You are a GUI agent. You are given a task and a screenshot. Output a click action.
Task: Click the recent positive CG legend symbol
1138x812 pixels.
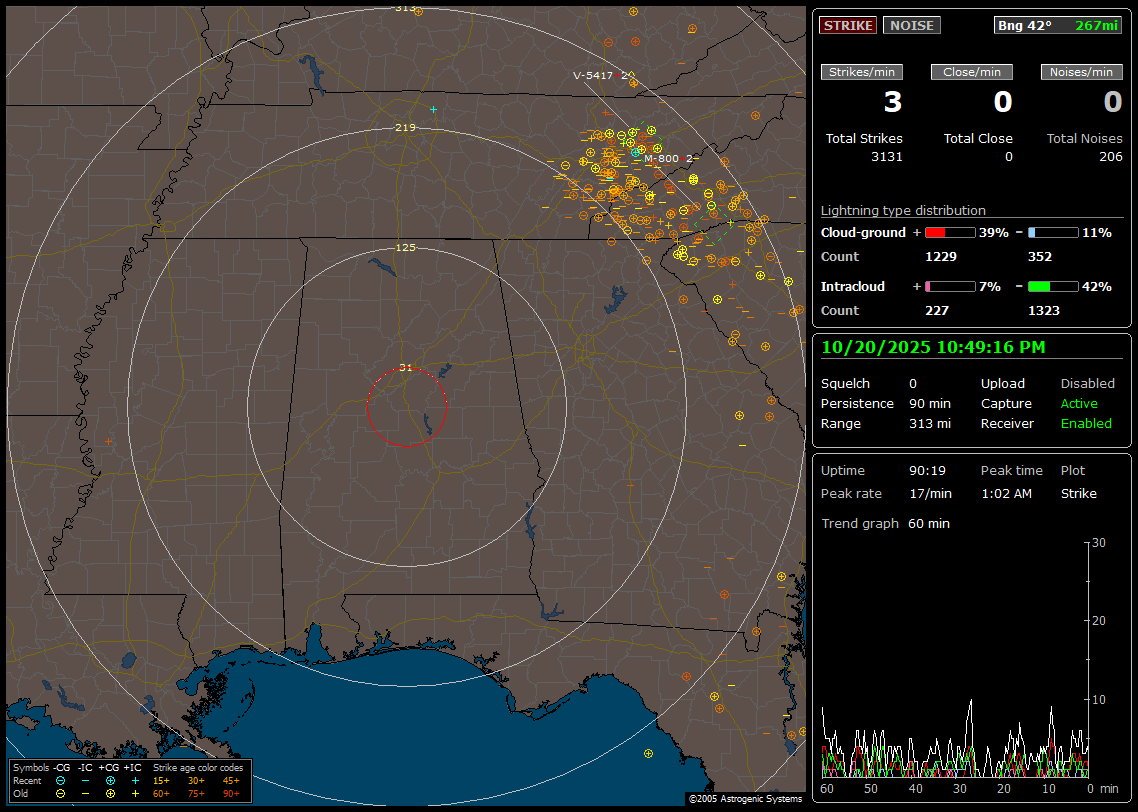(x=110, y=780)
